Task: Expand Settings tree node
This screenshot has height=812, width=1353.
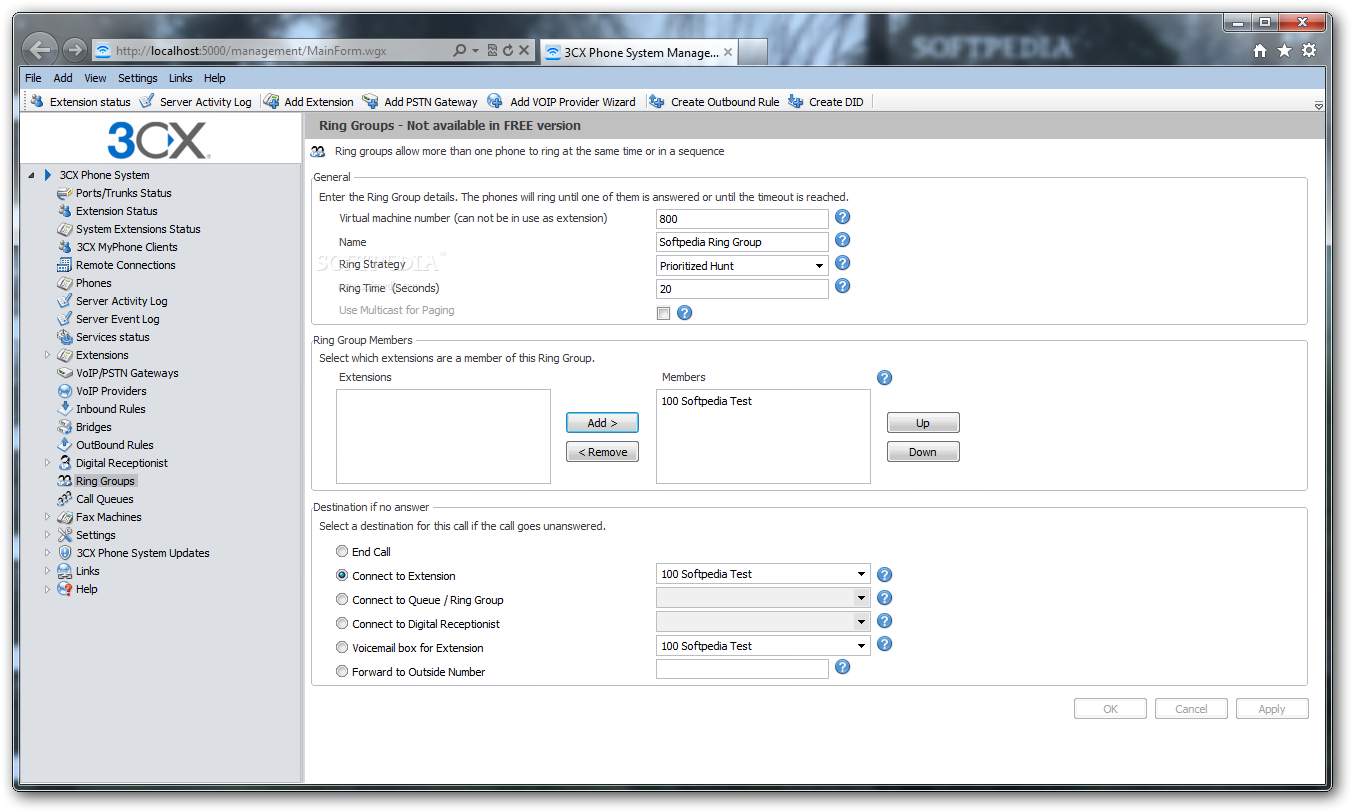Action: click(x=47, y=535)
